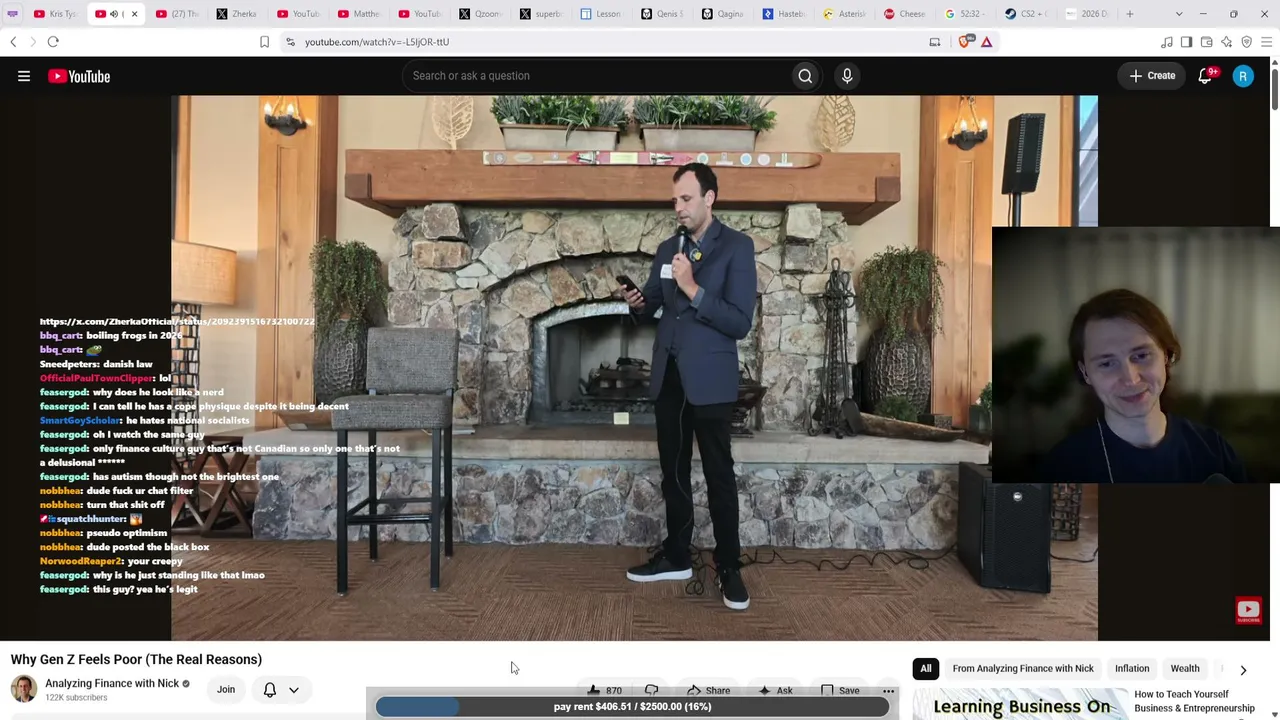Dislike the video

(x=652, y=690)
